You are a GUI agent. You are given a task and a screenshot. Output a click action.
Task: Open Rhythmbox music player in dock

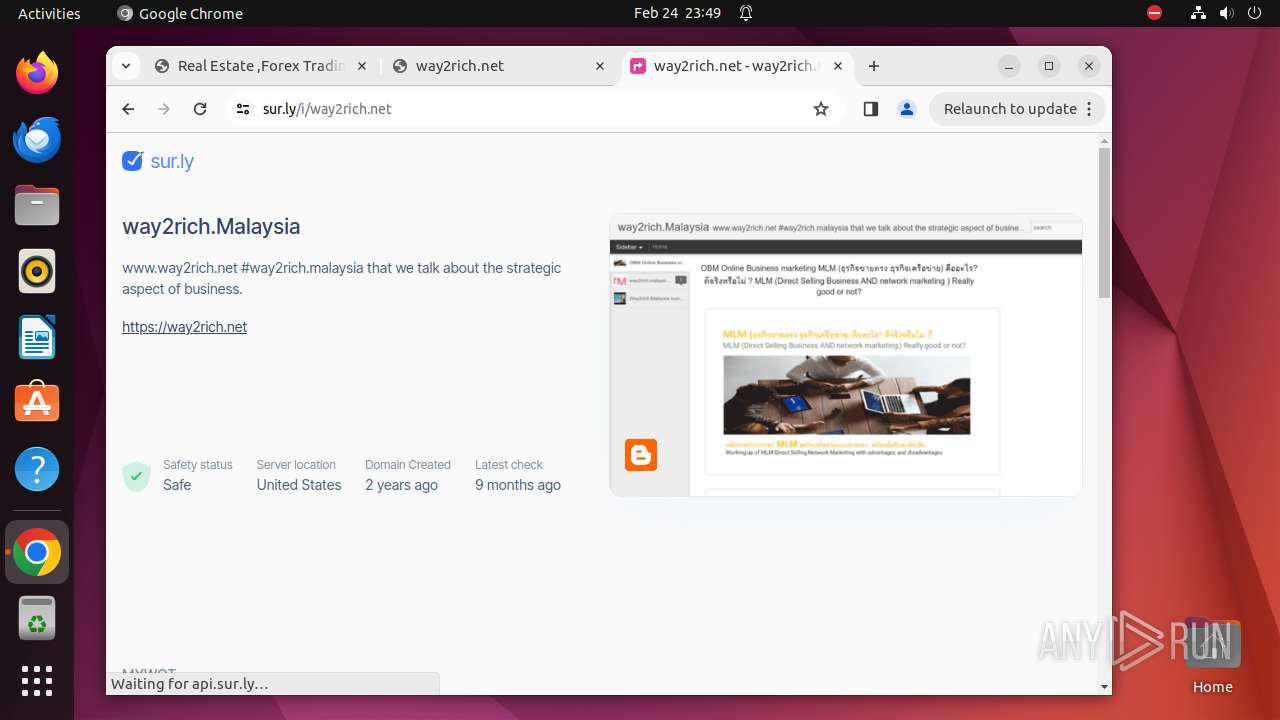(37, 271)
